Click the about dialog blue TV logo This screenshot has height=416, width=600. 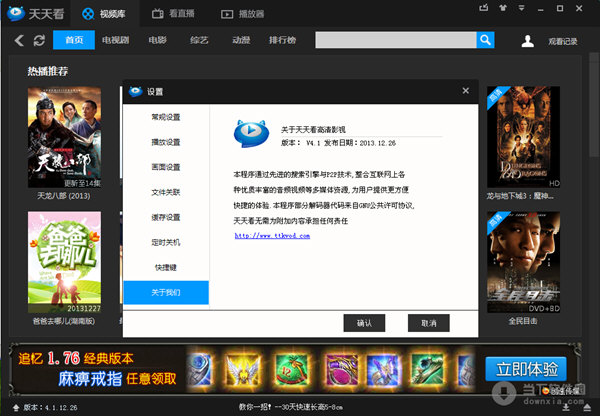[250, 133]
